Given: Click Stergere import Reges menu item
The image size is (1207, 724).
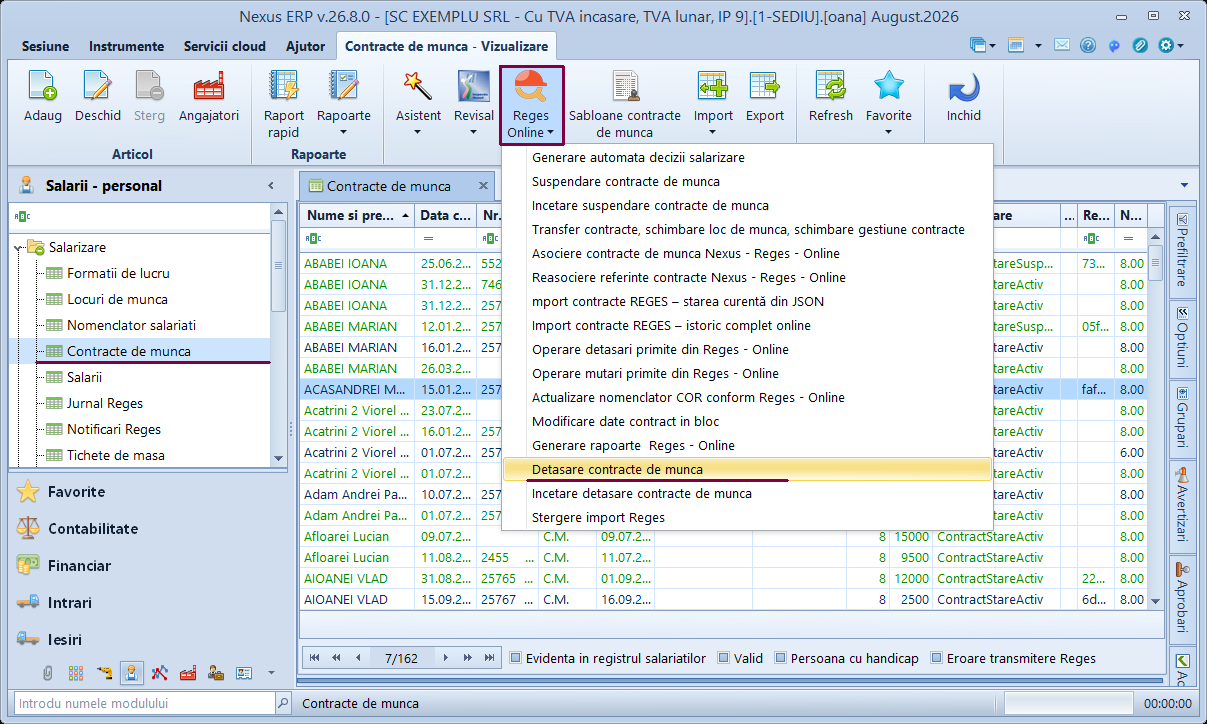Looking at the screenshot, I should tap(598, 518).
